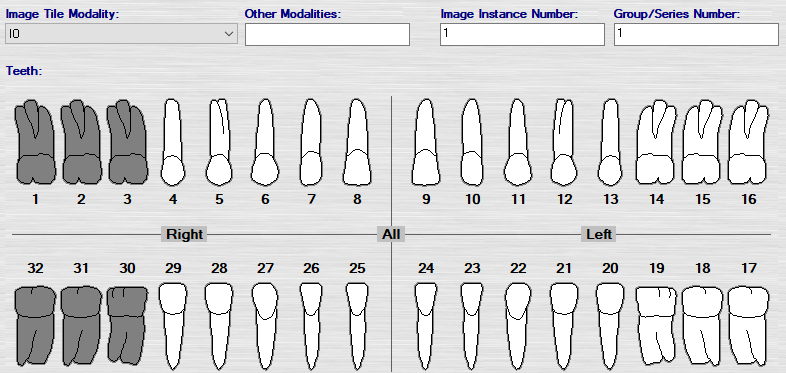Viewport: 786px width, 373px height.
Task: Click the number label 8 under upper incisor
Action: [x=357, y=200]
